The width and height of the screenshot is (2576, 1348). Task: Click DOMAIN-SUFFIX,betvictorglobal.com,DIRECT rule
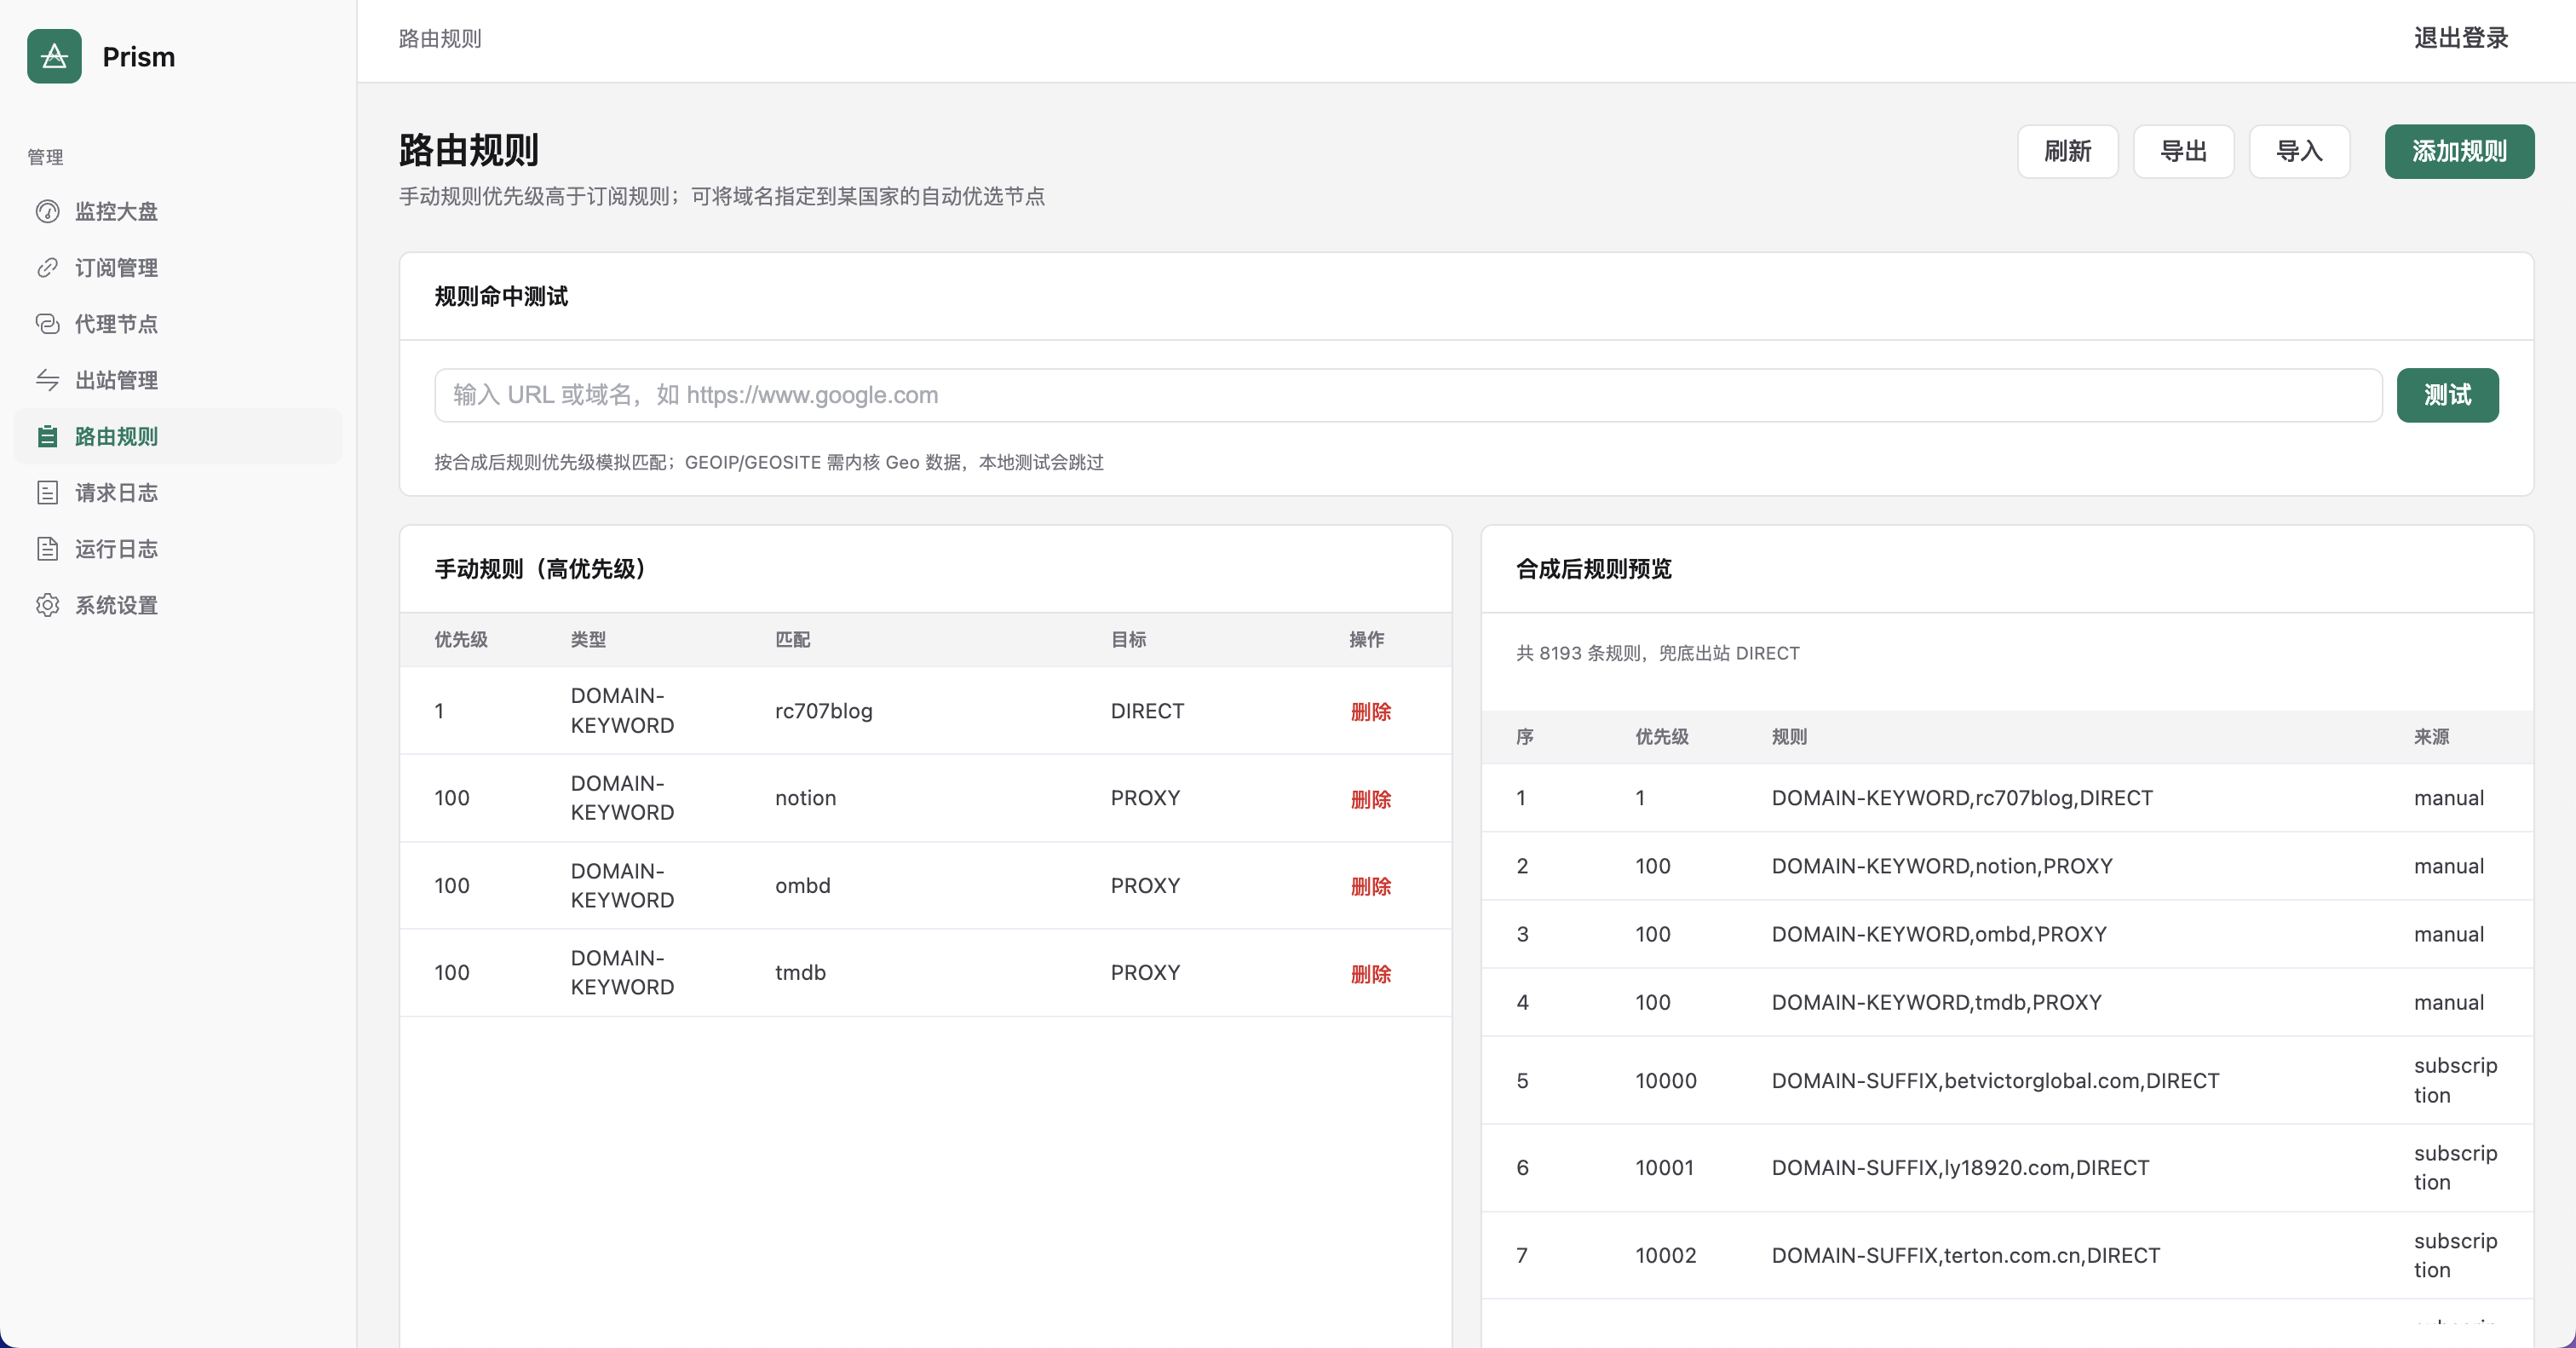(x=1995, y=1080)
